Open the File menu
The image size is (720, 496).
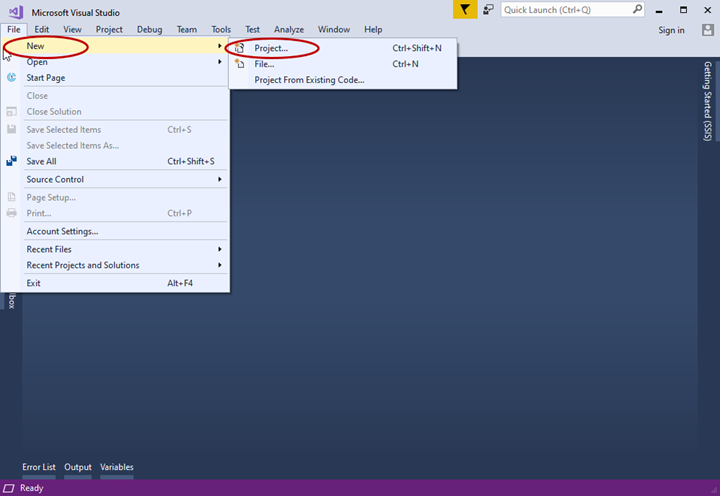pos(14,29)
